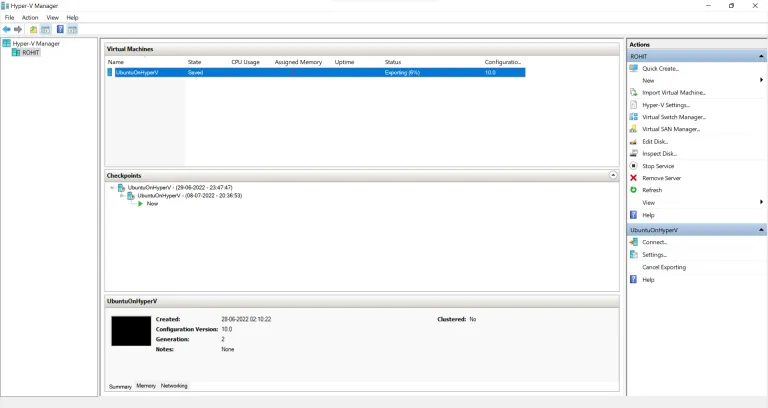Click the Up one level folder icon
The width and height of the screenshot is (768, 408).
point(33,29)
